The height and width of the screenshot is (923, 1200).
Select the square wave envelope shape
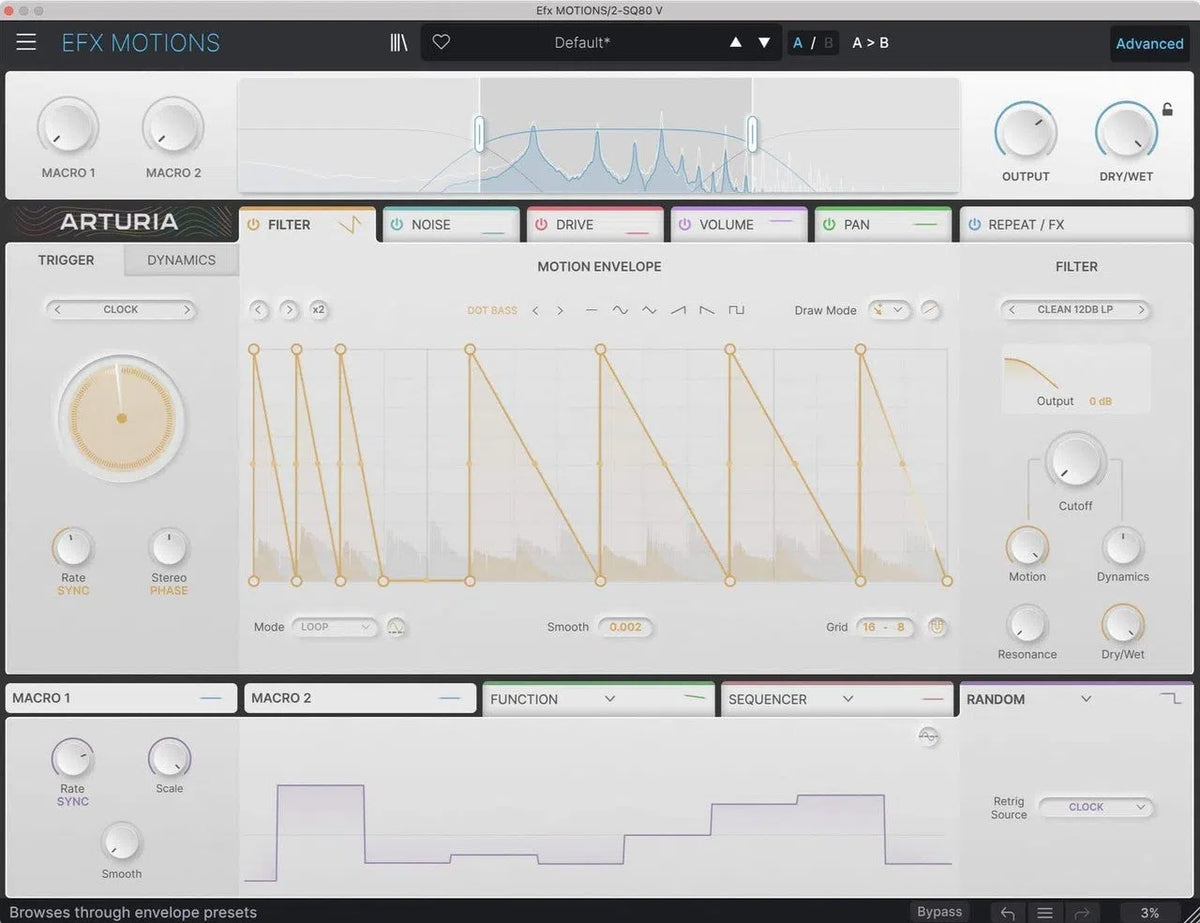tap(736, 310)
